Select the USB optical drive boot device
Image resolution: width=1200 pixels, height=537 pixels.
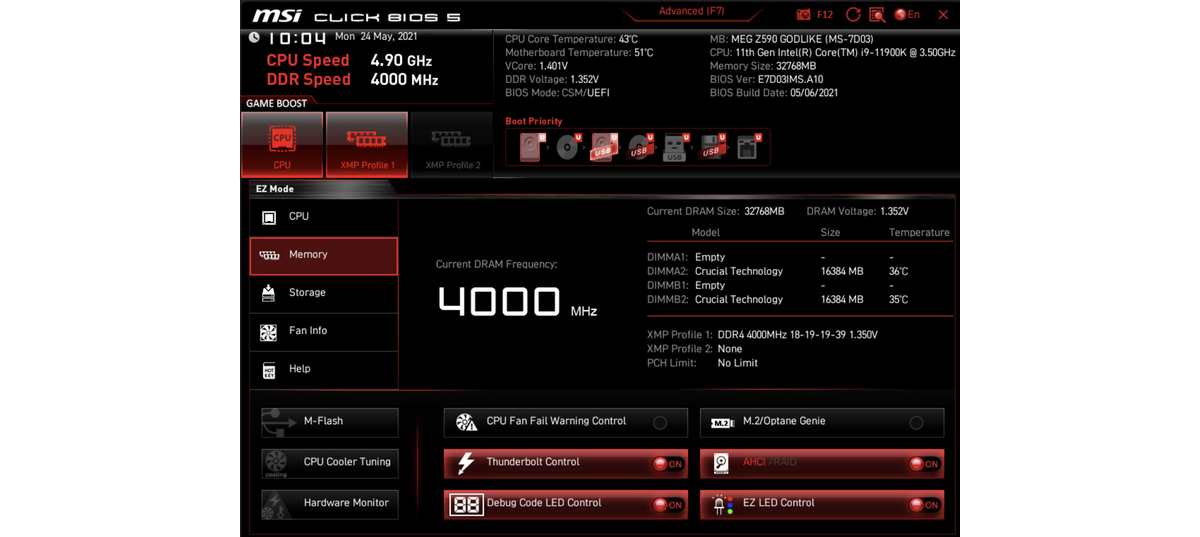(x=639, y=148)
